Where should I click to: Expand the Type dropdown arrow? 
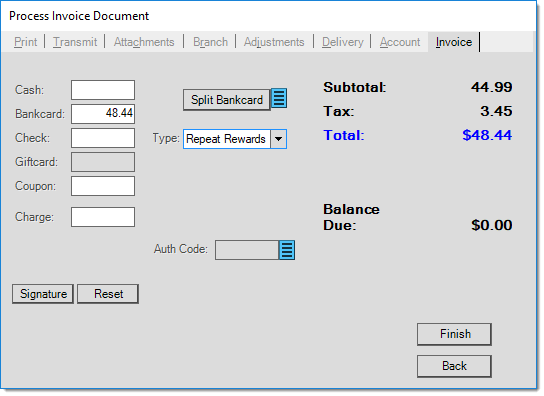[278, 139]
